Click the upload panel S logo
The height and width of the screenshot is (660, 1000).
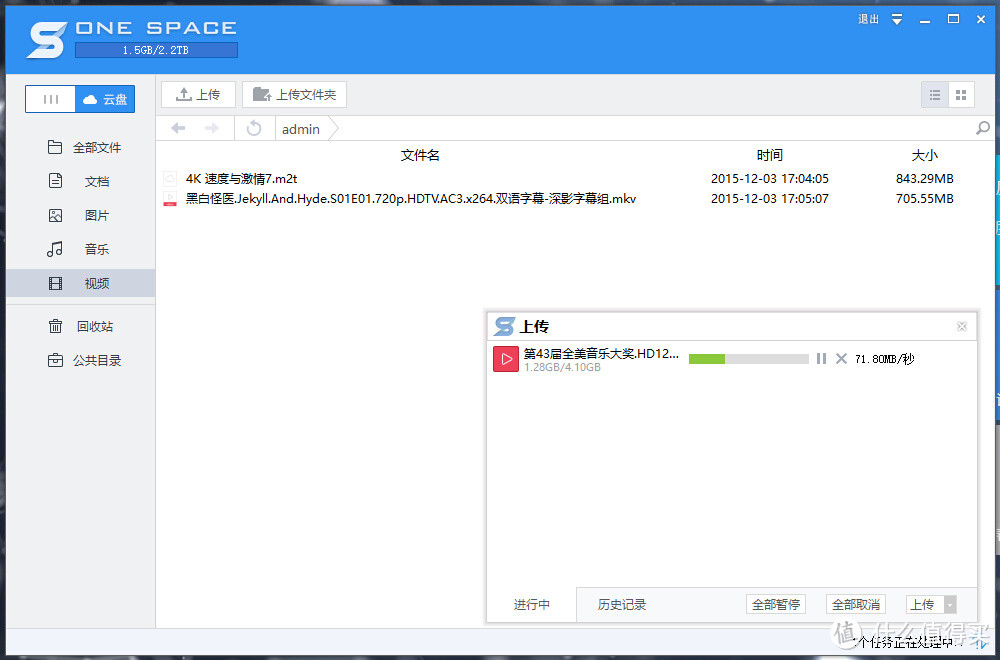[504, 326]
